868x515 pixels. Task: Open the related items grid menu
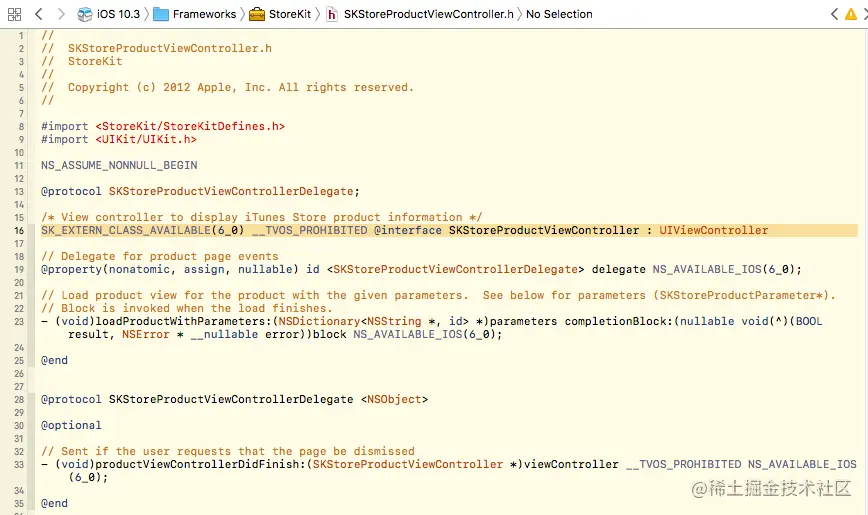pos(14,14)
